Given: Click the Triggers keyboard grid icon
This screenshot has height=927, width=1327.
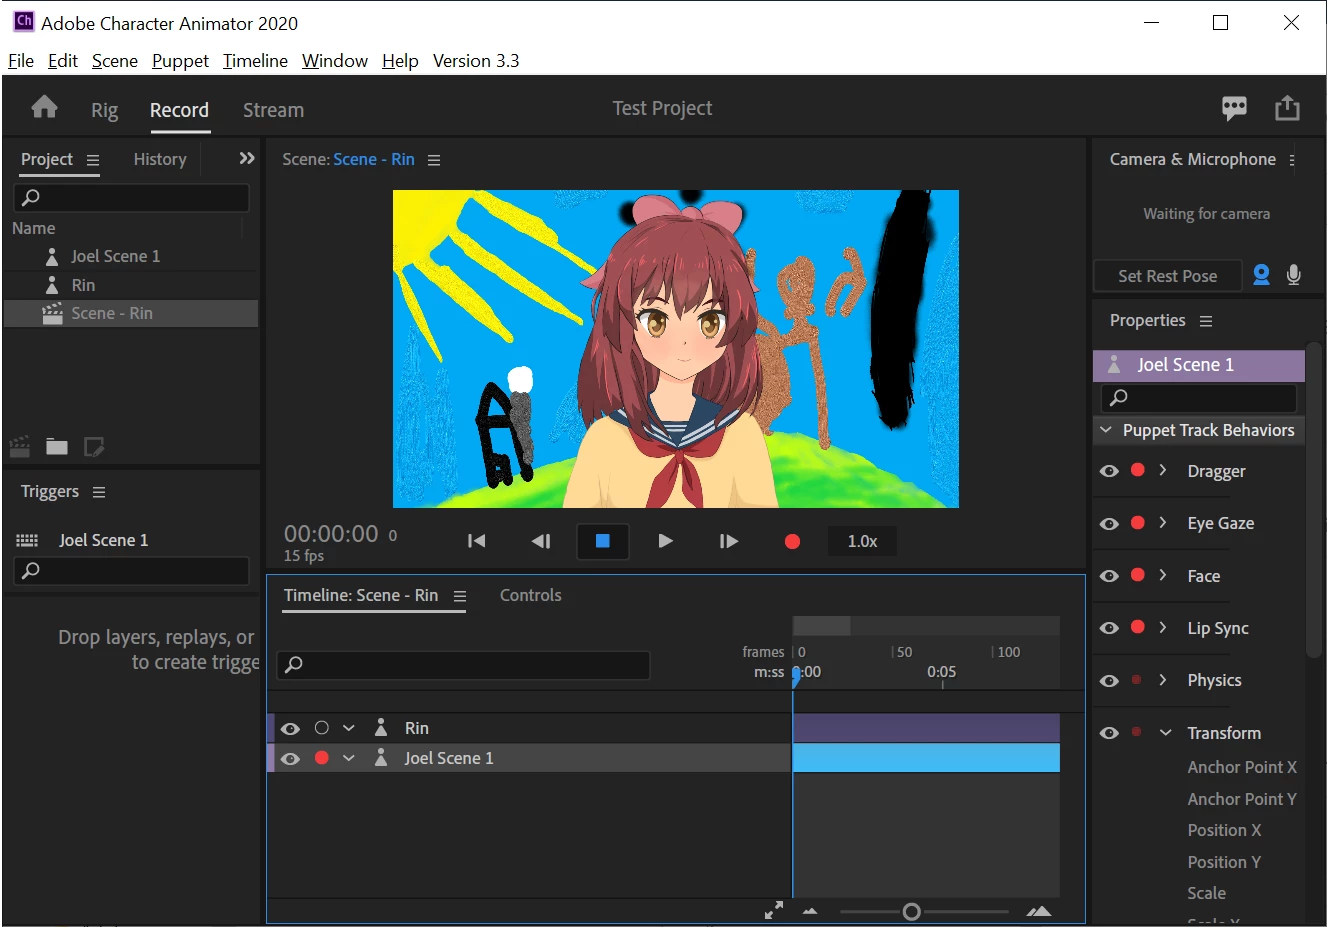Looking at the screenshot, I should pos(27,540).
